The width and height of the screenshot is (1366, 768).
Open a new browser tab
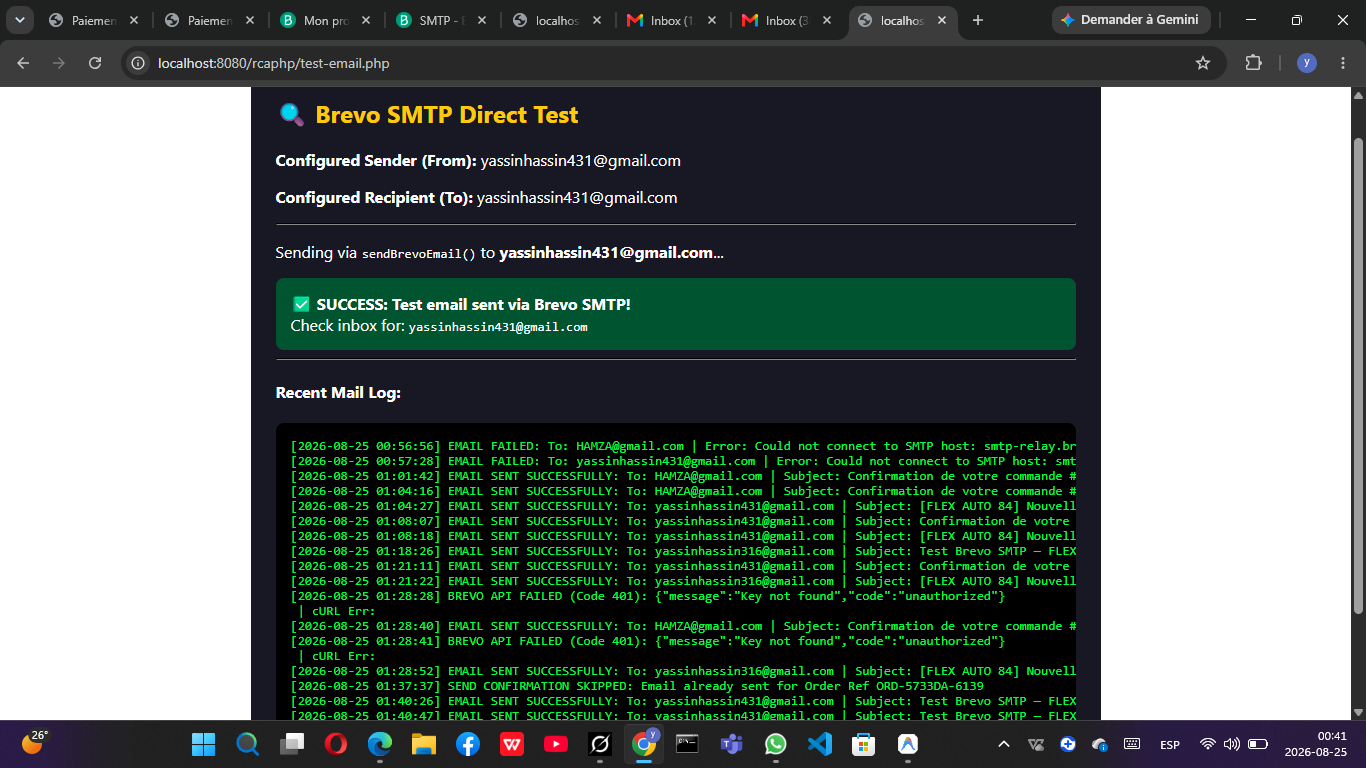978,20
